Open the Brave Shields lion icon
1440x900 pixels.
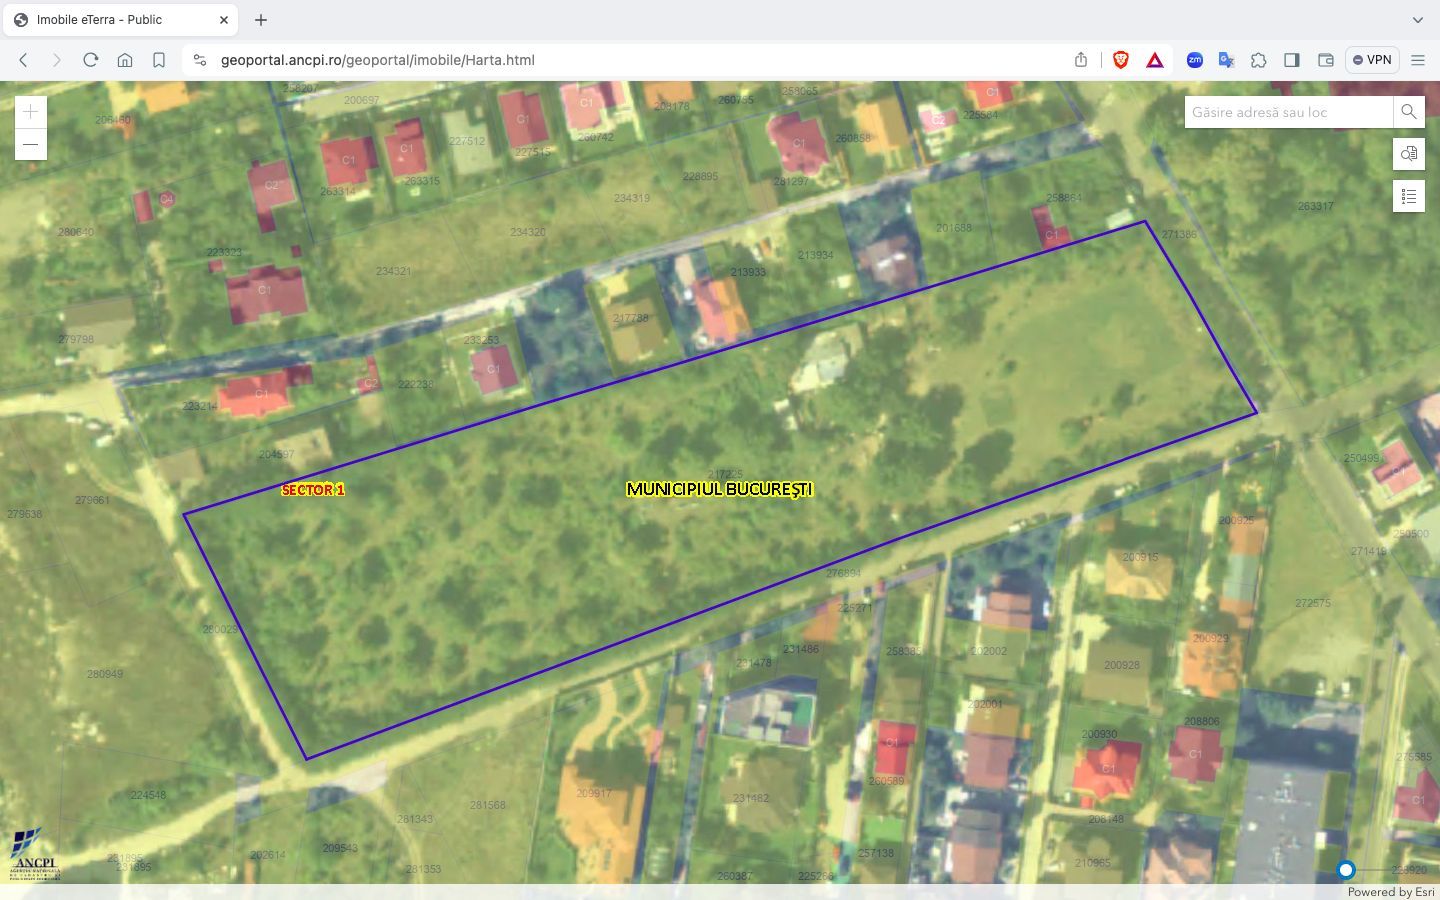[1121, 60]
